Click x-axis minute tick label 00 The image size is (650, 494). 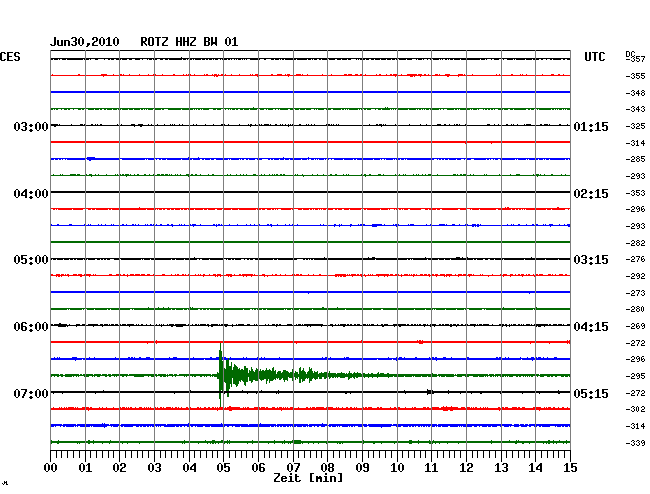51,468
